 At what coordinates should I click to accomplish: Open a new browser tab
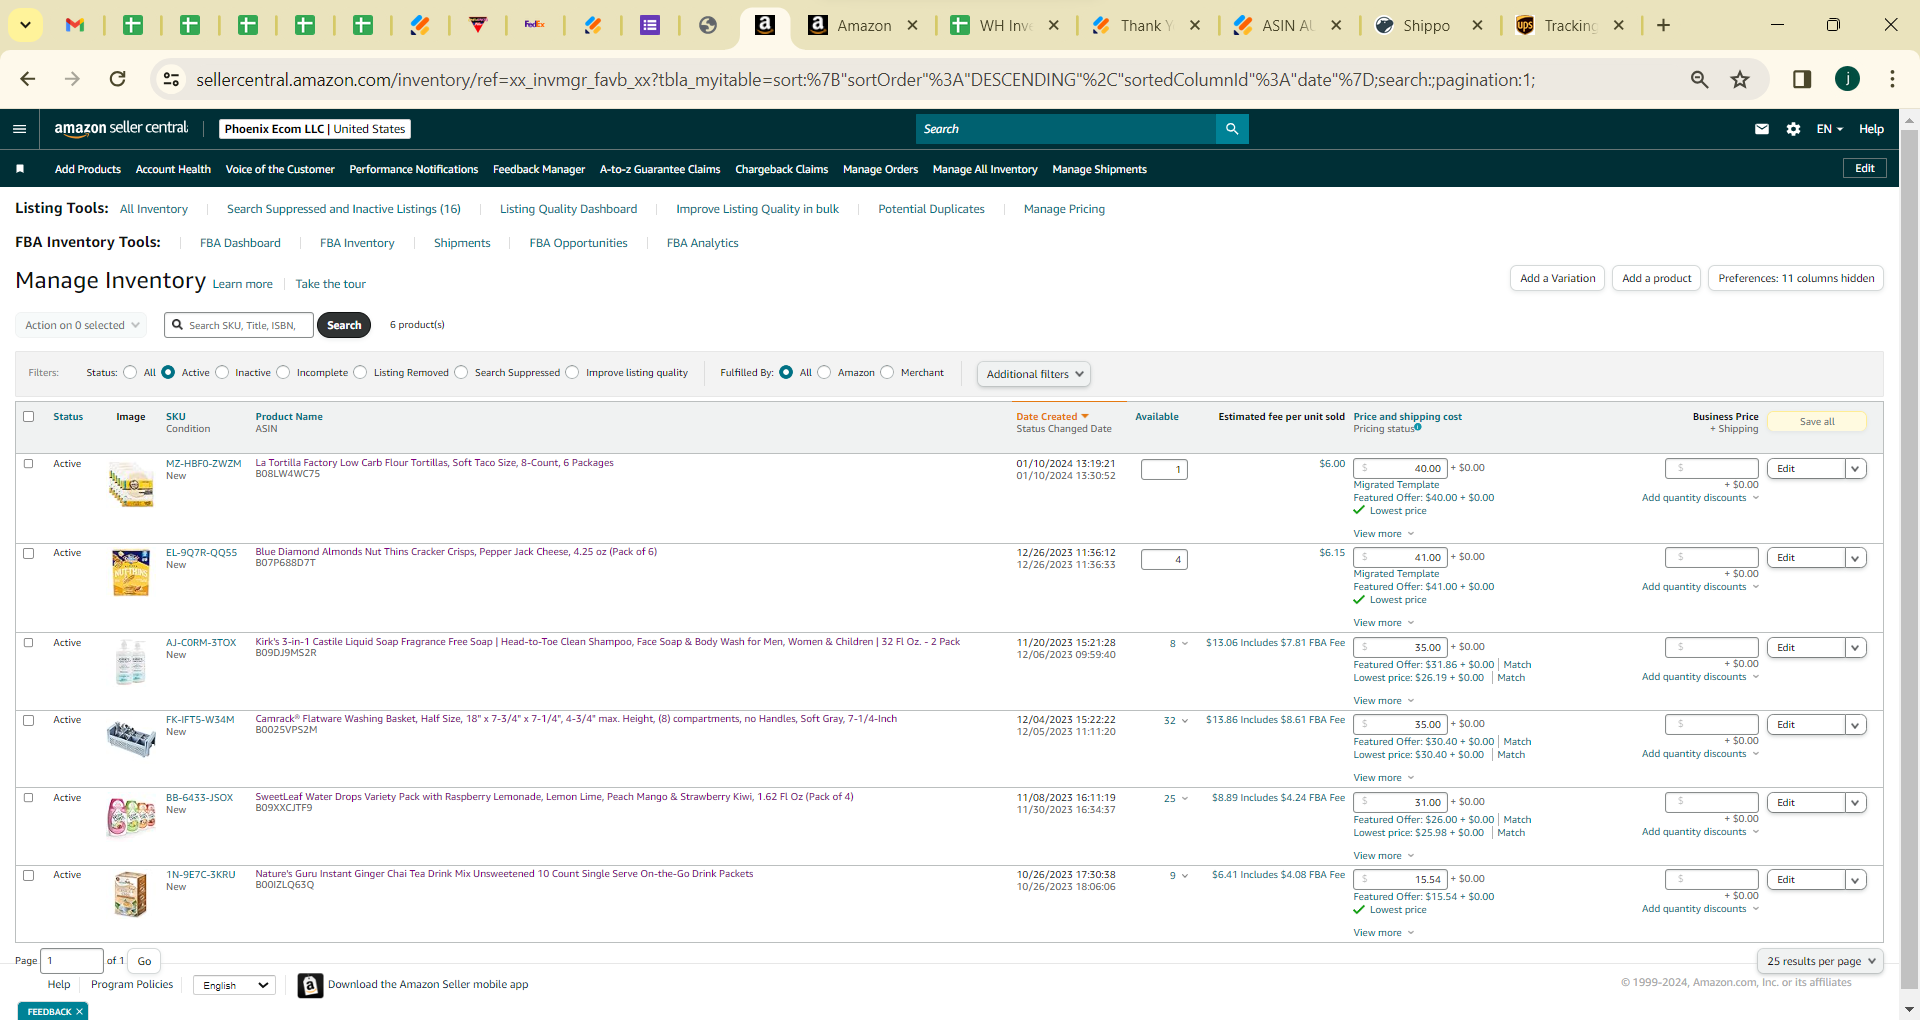click(x=1664, y=25)
